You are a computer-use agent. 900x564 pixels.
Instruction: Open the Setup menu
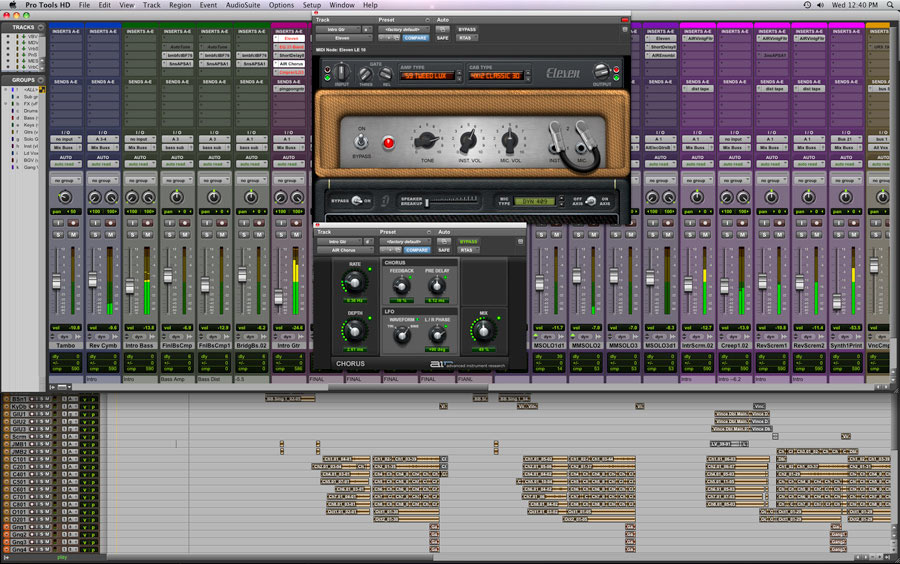312,5
